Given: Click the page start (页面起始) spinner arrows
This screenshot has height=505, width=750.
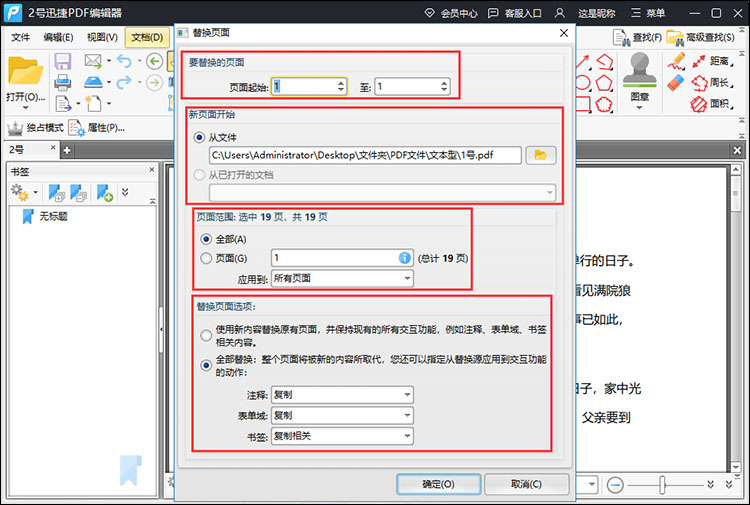Looking at the screenshot, I should point(341,86).
